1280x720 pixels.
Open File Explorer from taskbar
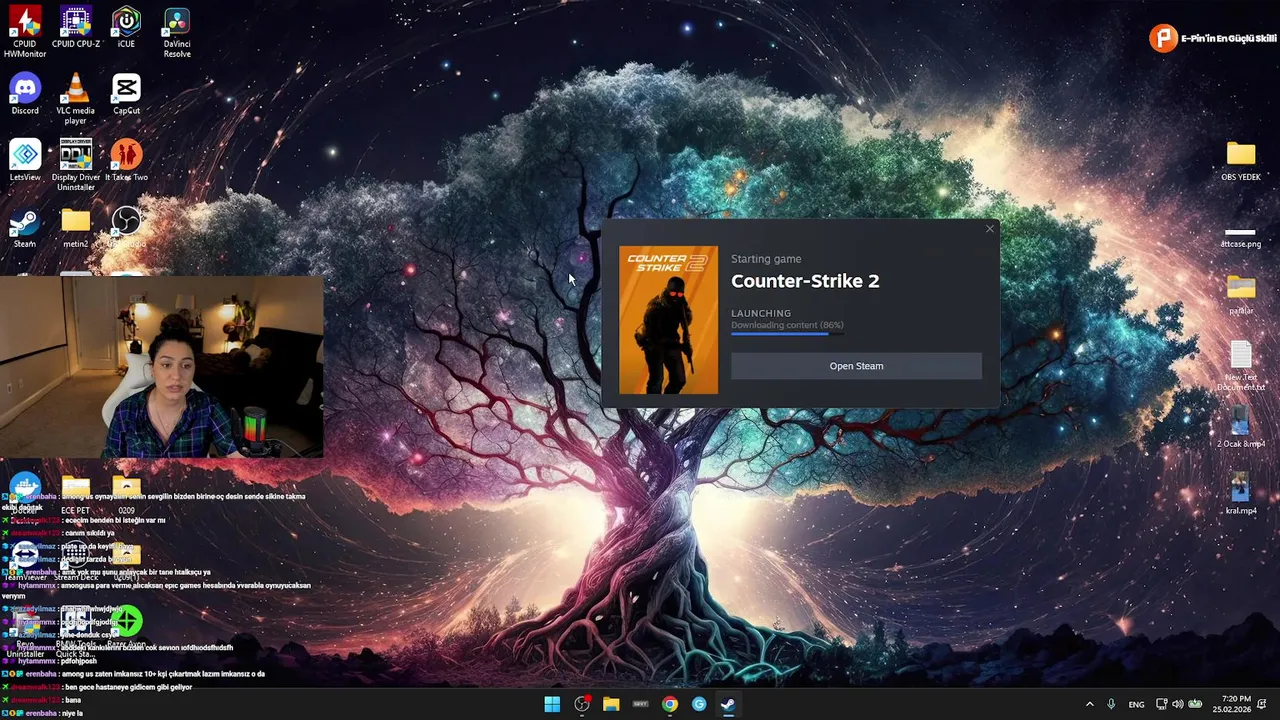click(x=611, y=704)
